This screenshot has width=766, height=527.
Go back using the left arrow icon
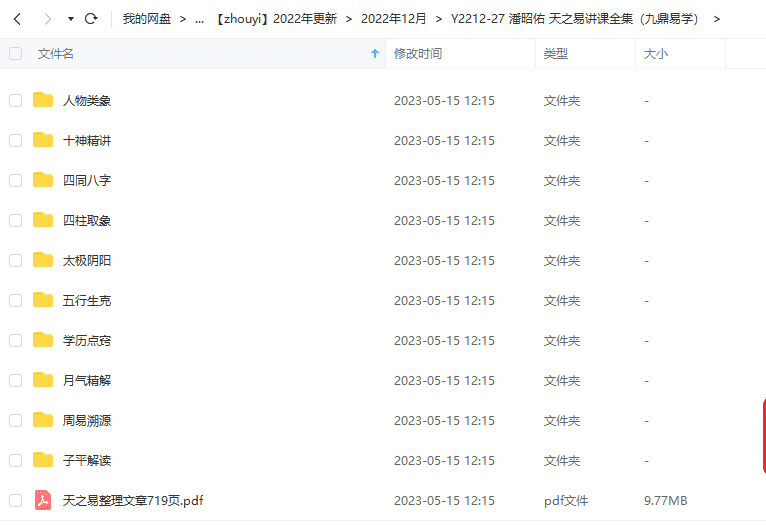18,19
